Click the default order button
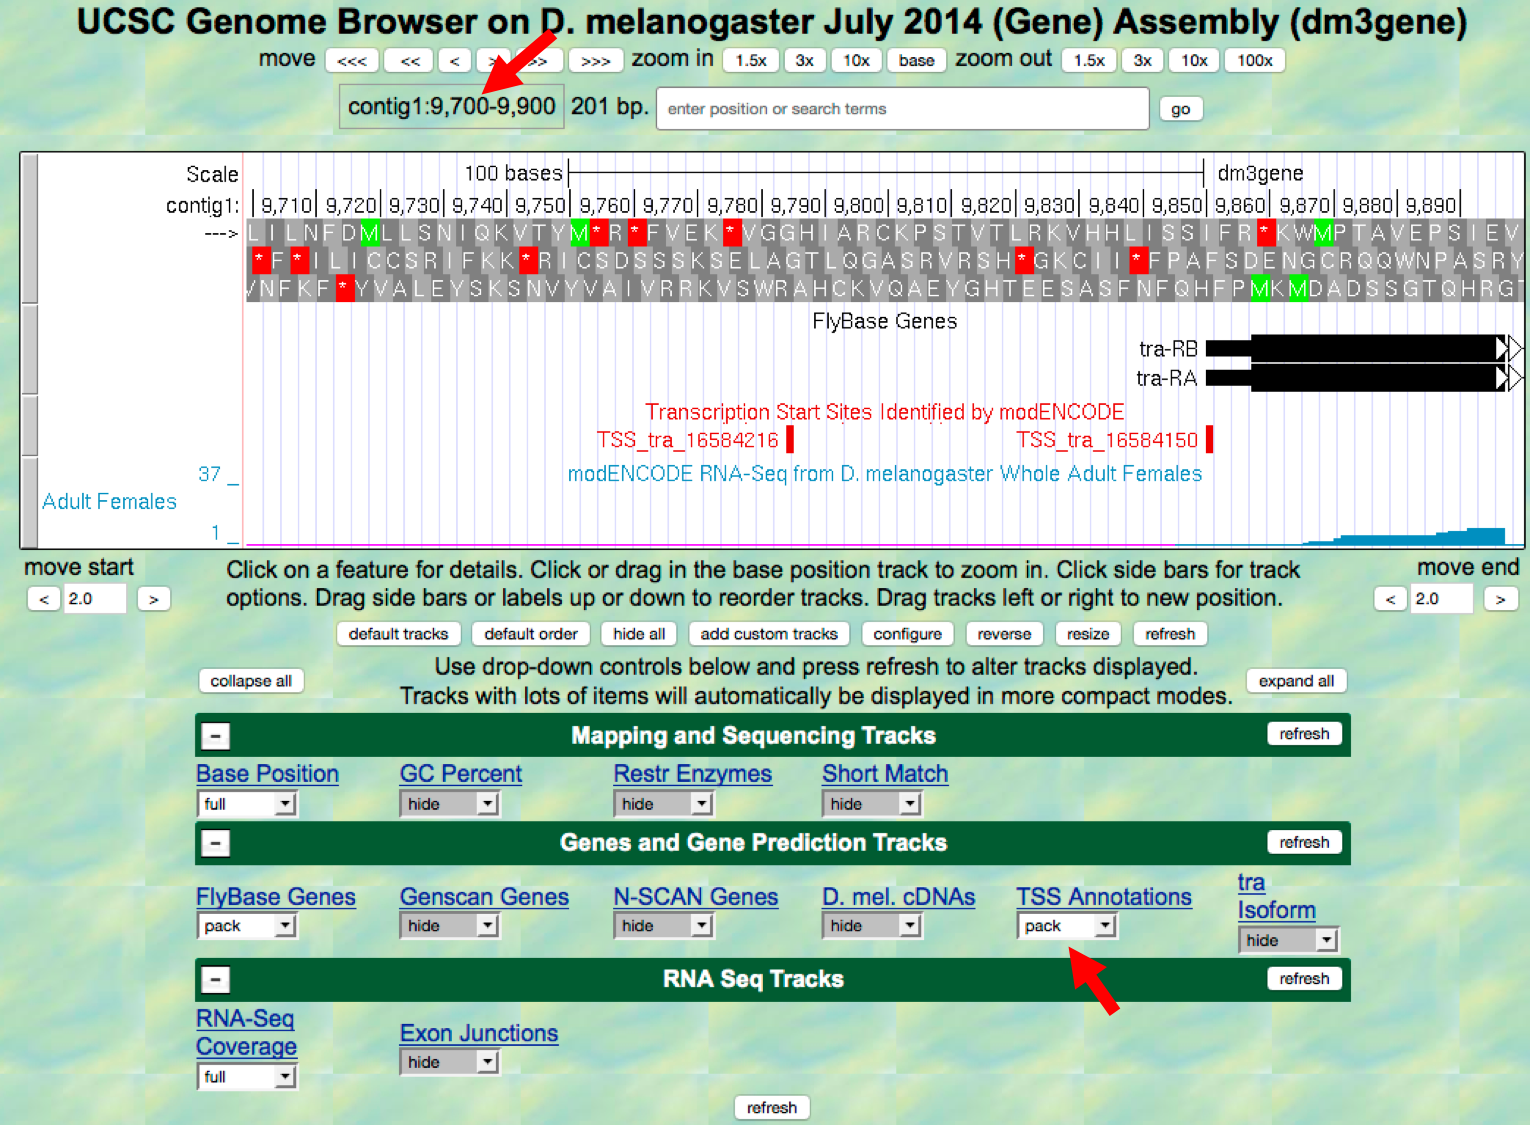This screenshot has height=1125, width=1530. [x=531, y=634]
